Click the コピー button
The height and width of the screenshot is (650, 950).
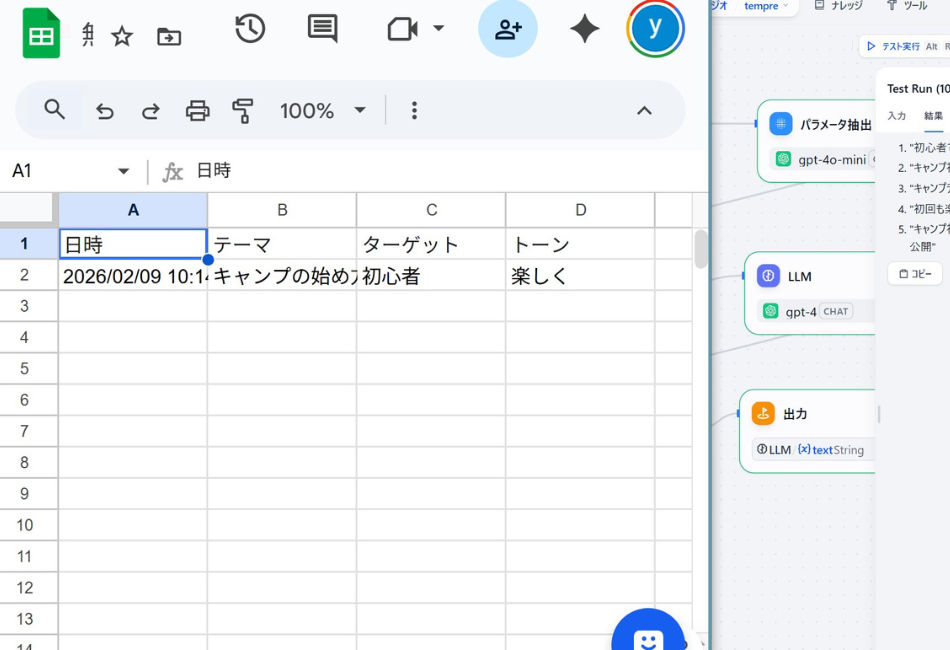(x=914, y=273)
